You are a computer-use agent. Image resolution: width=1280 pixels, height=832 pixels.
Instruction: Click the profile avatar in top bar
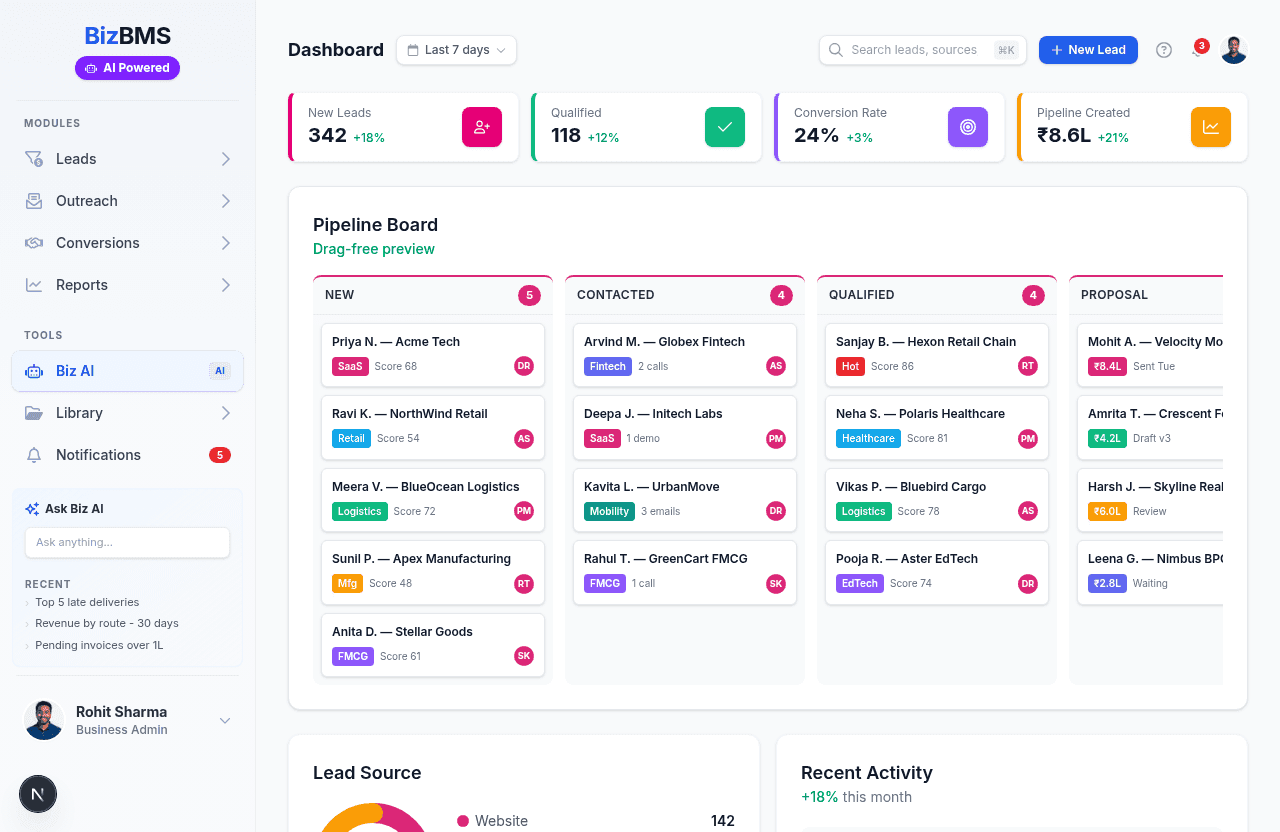(x=1234, y=50)
